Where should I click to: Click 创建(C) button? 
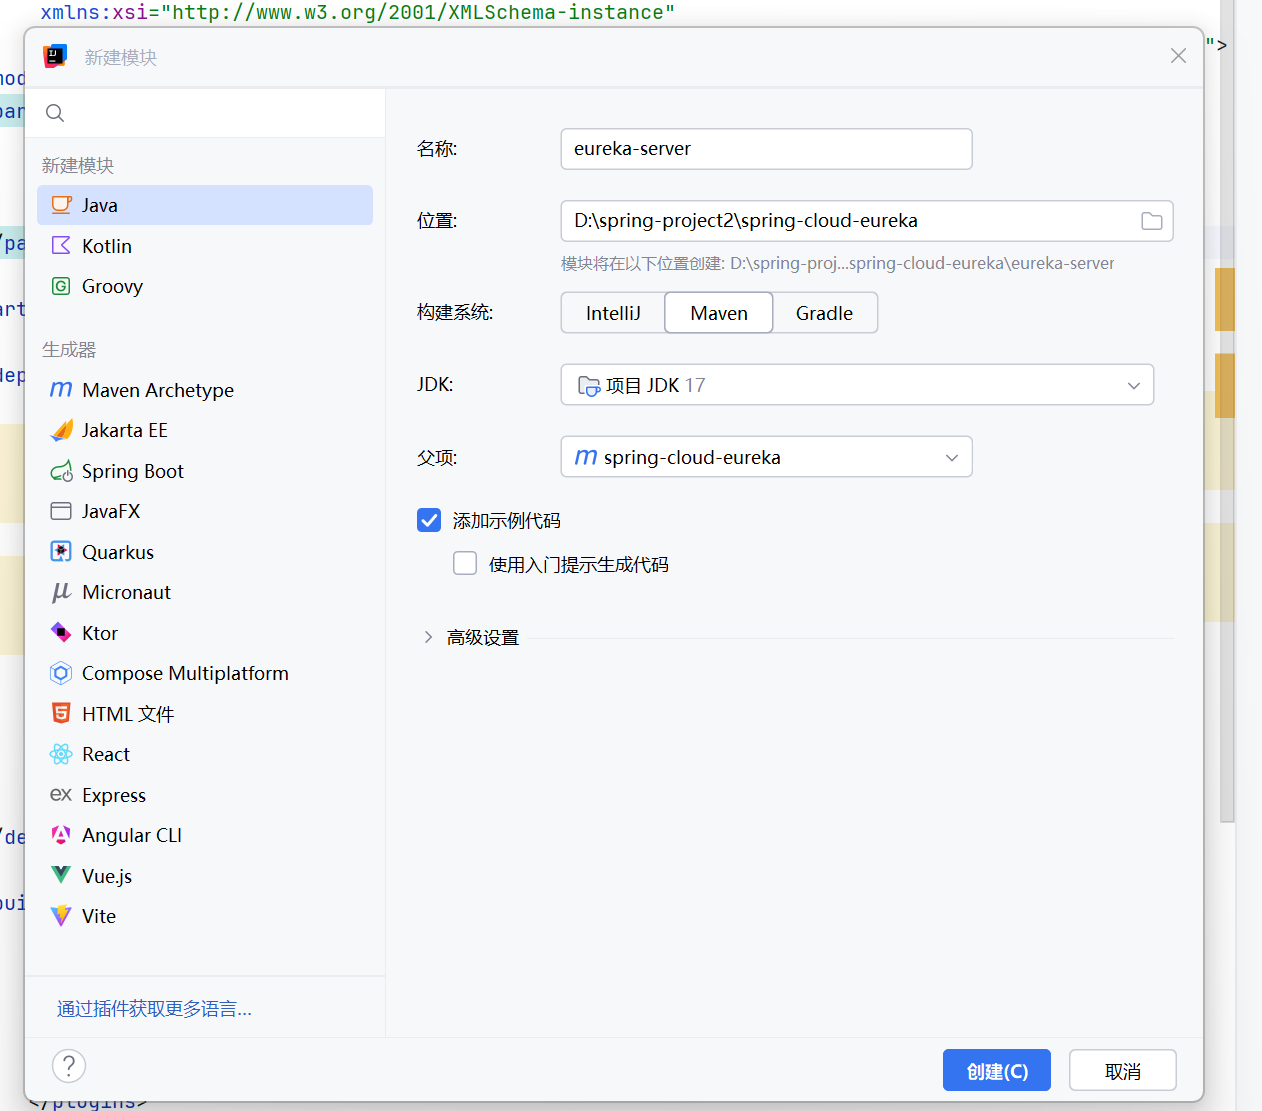coord(997,1071)
